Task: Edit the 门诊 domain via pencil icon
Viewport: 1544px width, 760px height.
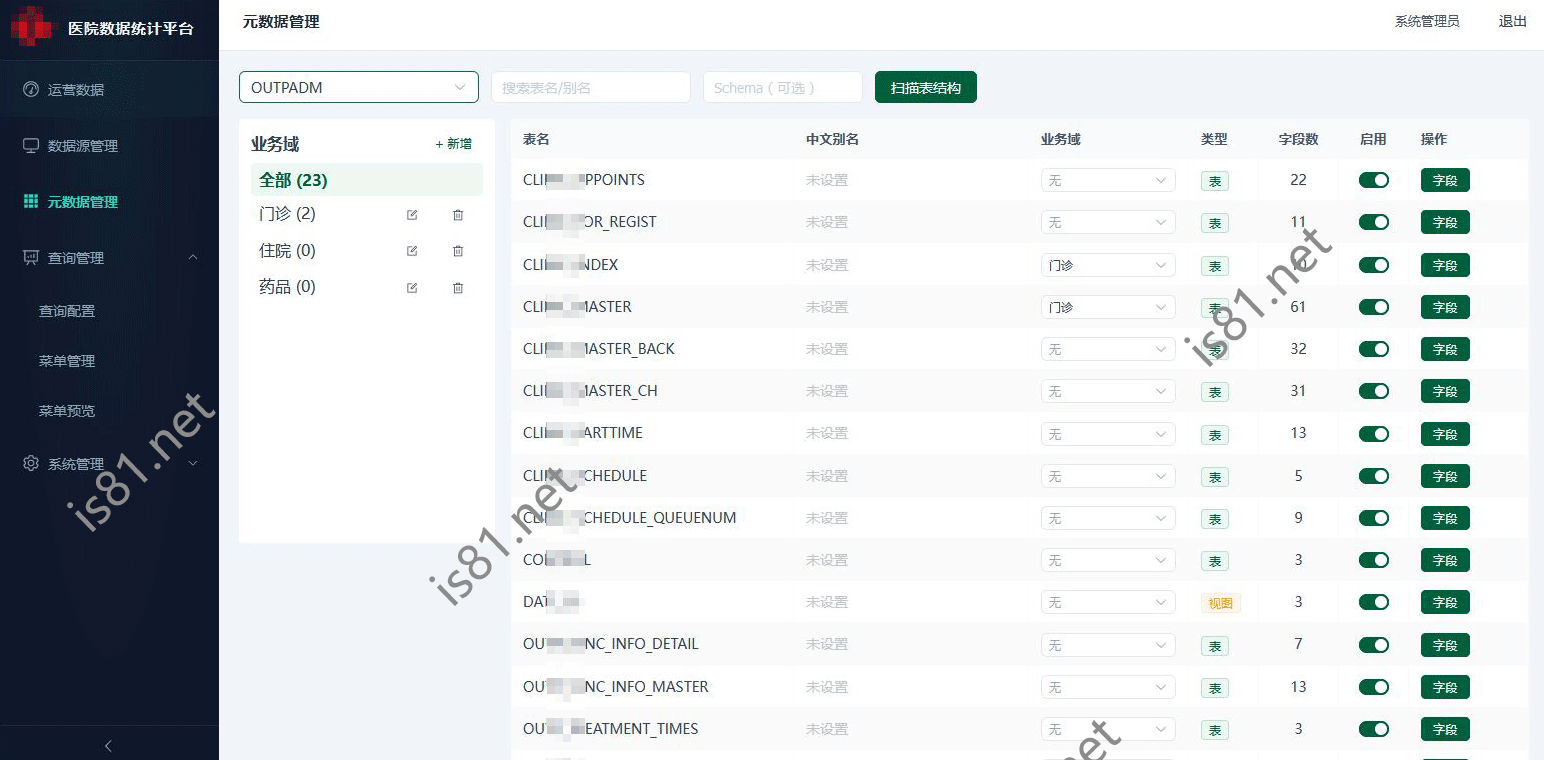Action: [412, 214]
